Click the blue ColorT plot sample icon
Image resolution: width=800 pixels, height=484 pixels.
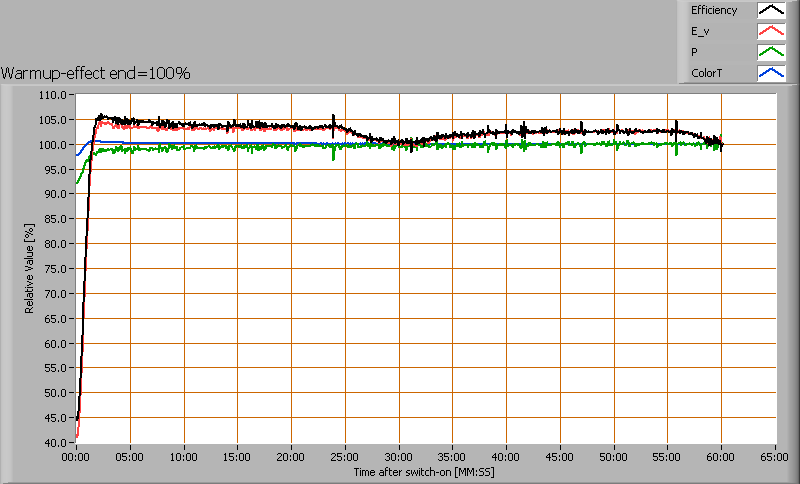770,73
